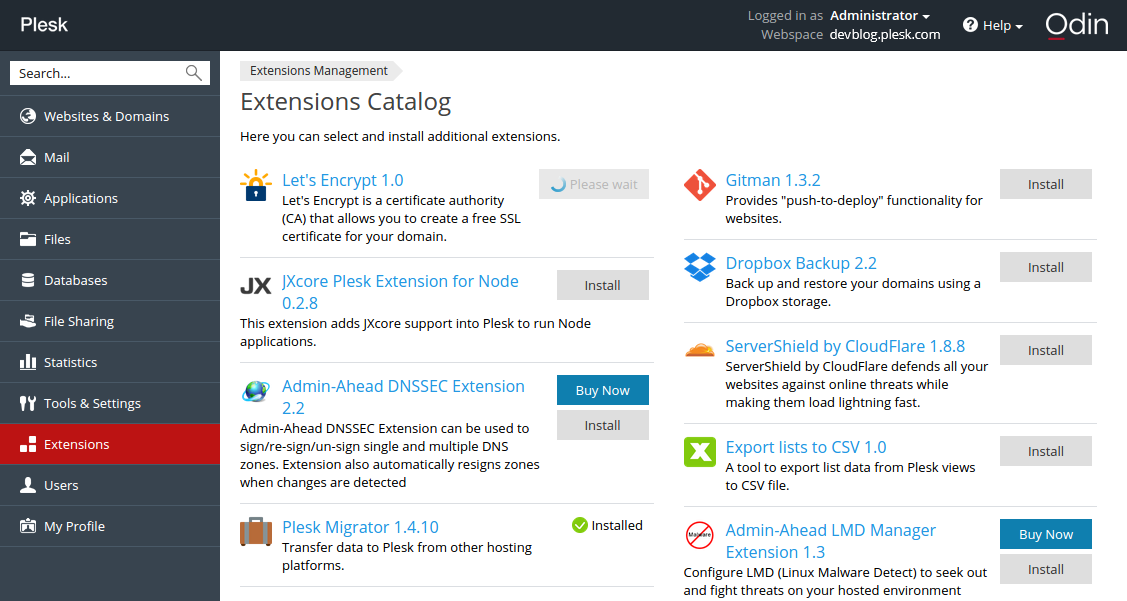This screenshot has height=601, width=1127.
Task: Click the Let's Encrypt padlock icon
Action: 256,185
